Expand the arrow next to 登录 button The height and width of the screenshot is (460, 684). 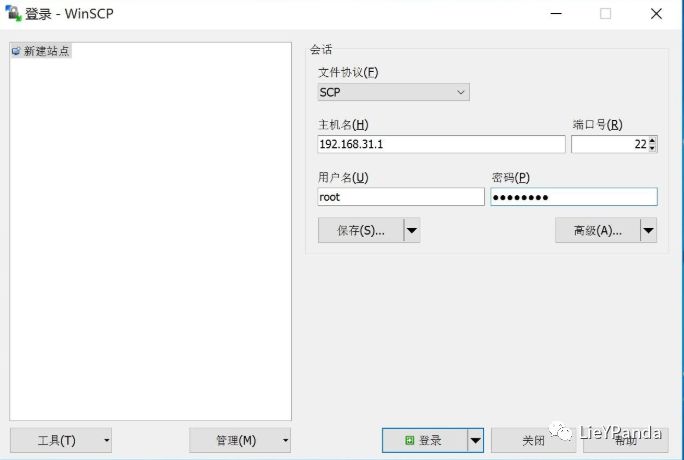click(x=475, y=440)
